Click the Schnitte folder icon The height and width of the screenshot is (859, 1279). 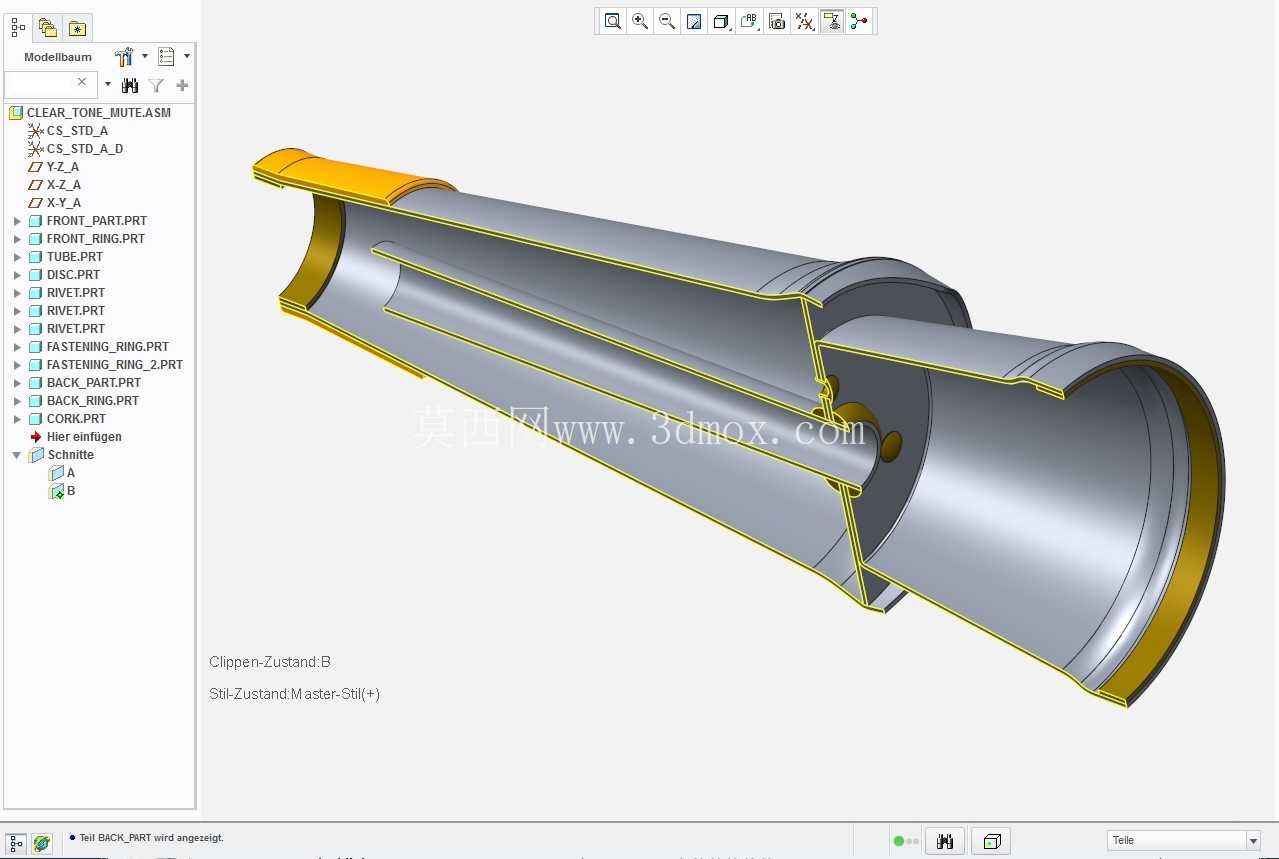(37, 455)
